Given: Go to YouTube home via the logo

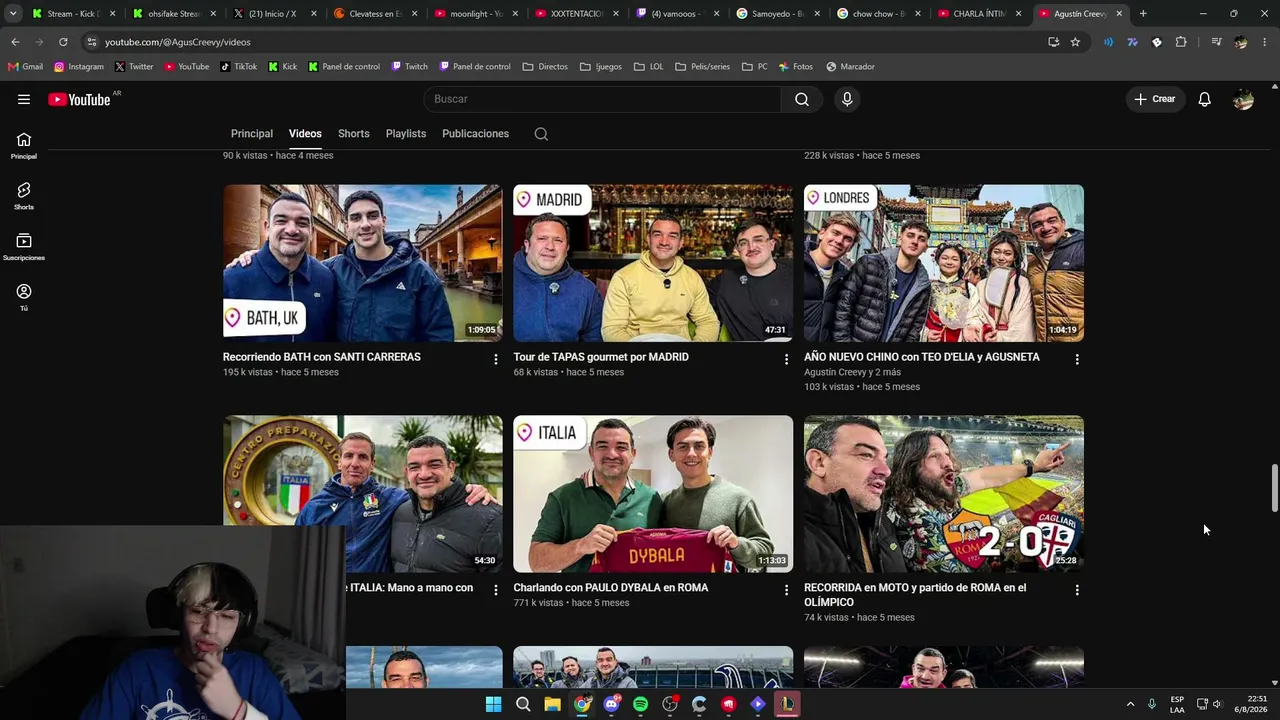Looking at the screenshot, I should tap(79, 99).
